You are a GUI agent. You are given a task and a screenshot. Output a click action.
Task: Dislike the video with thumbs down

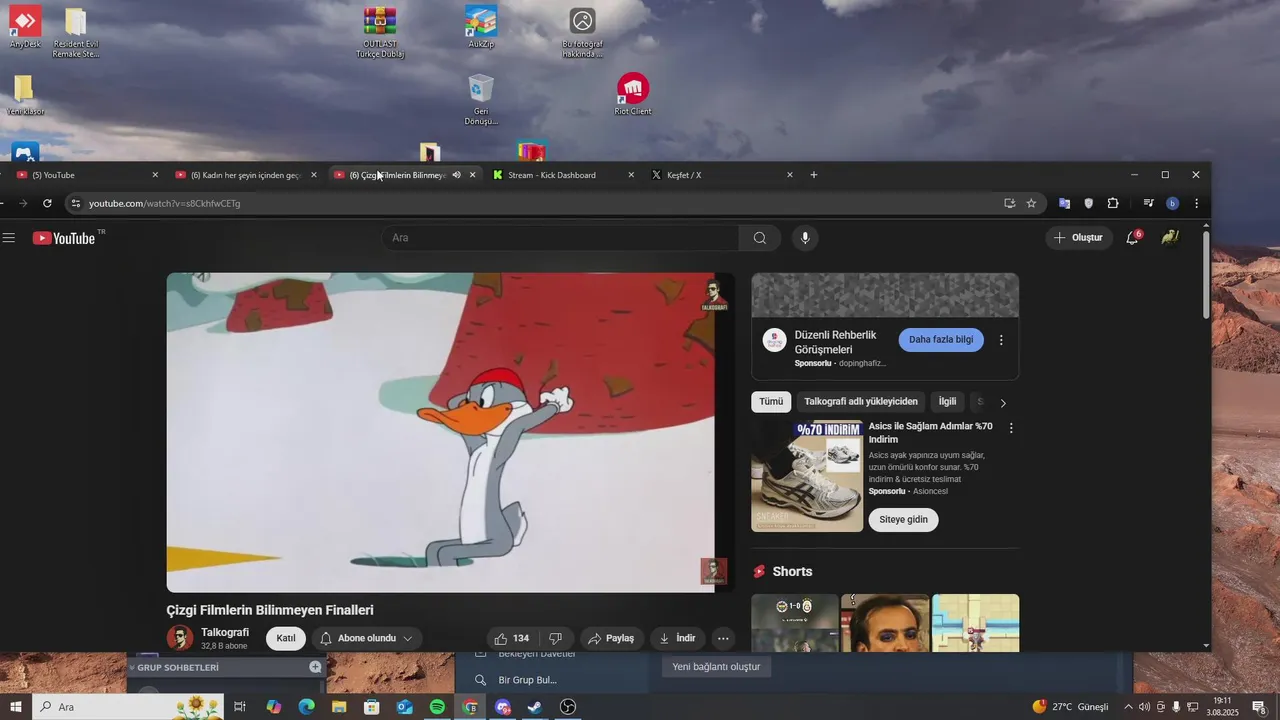556,638
